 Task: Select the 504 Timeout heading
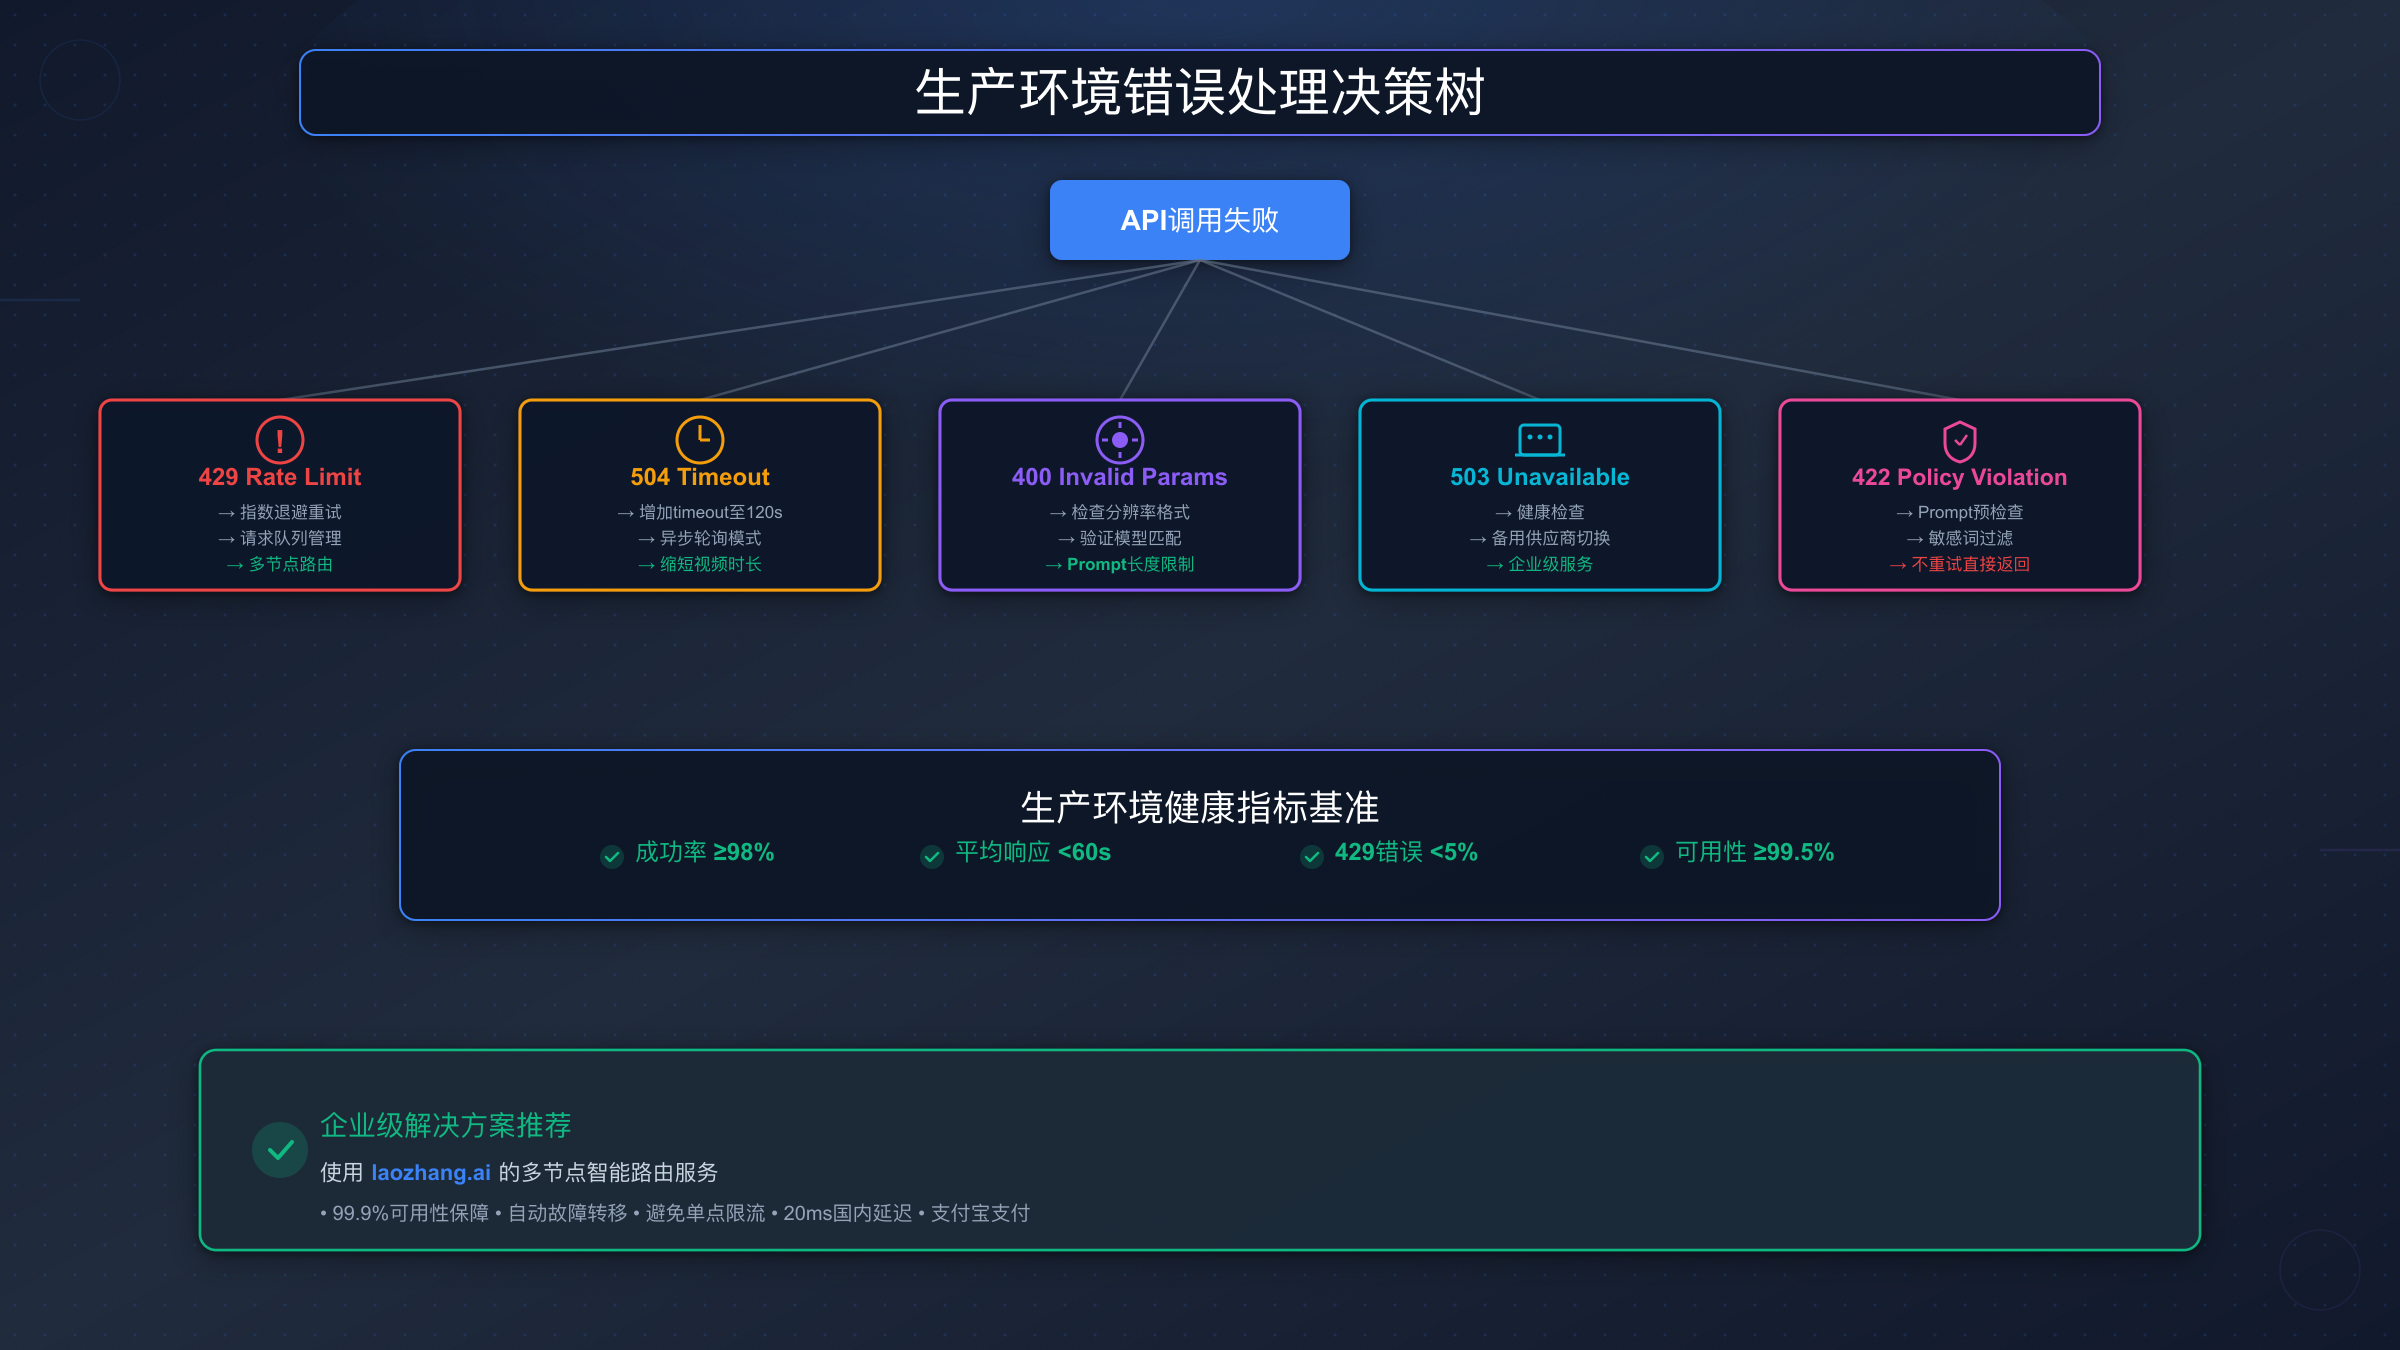pyautogui.click(x=700, y=477)
